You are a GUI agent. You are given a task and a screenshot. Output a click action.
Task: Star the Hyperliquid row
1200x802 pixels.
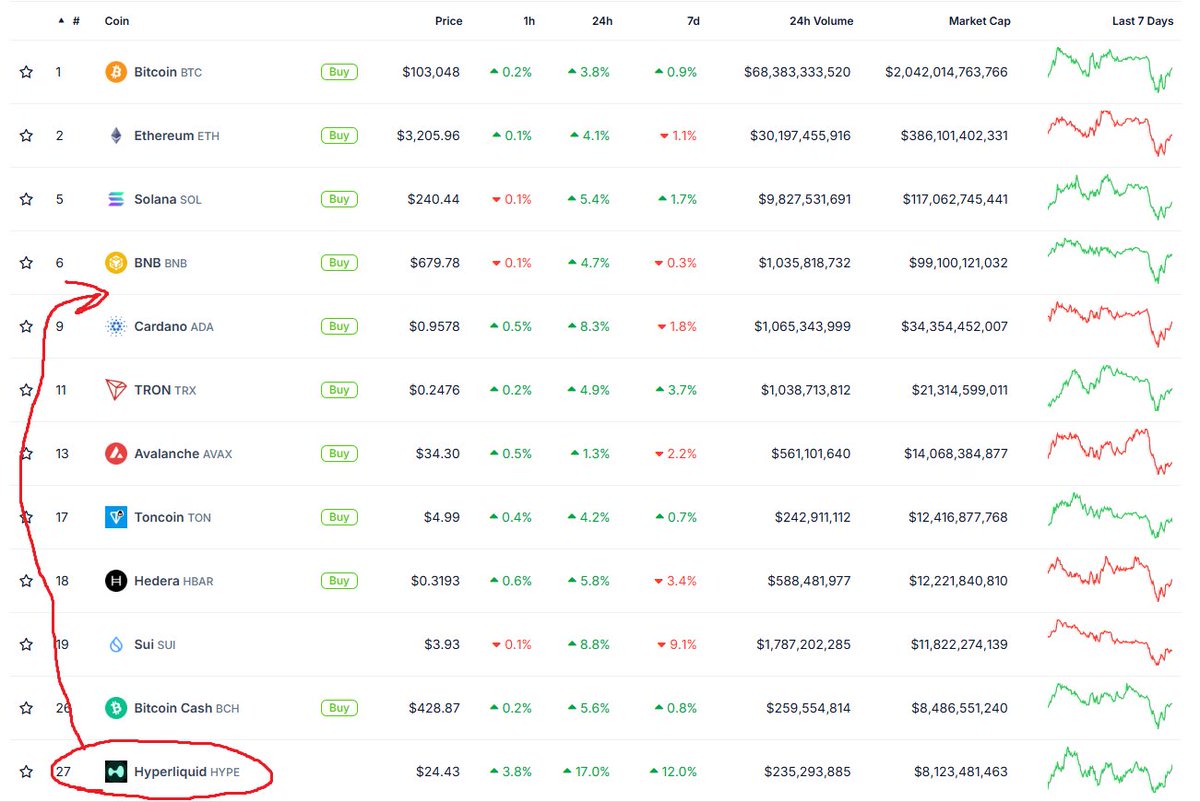tap(26, 771)
